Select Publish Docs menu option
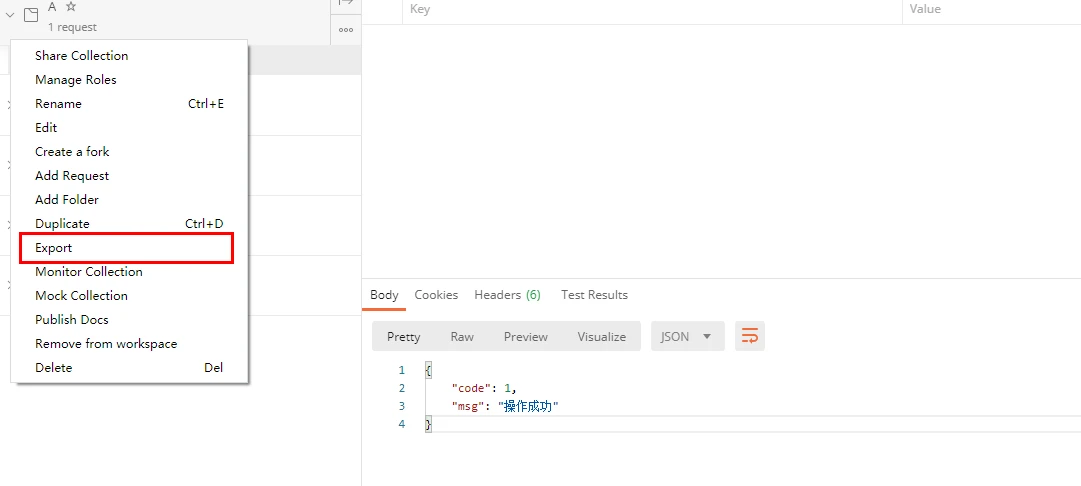This screenshot has height=486, width=1081. coord(72,320)
